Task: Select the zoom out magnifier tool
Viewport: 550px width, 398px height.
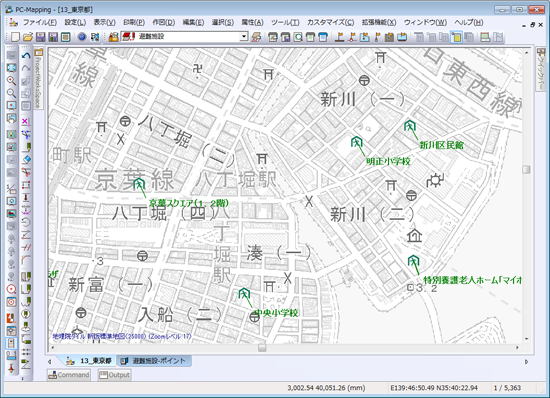Action: pos(12,93)
